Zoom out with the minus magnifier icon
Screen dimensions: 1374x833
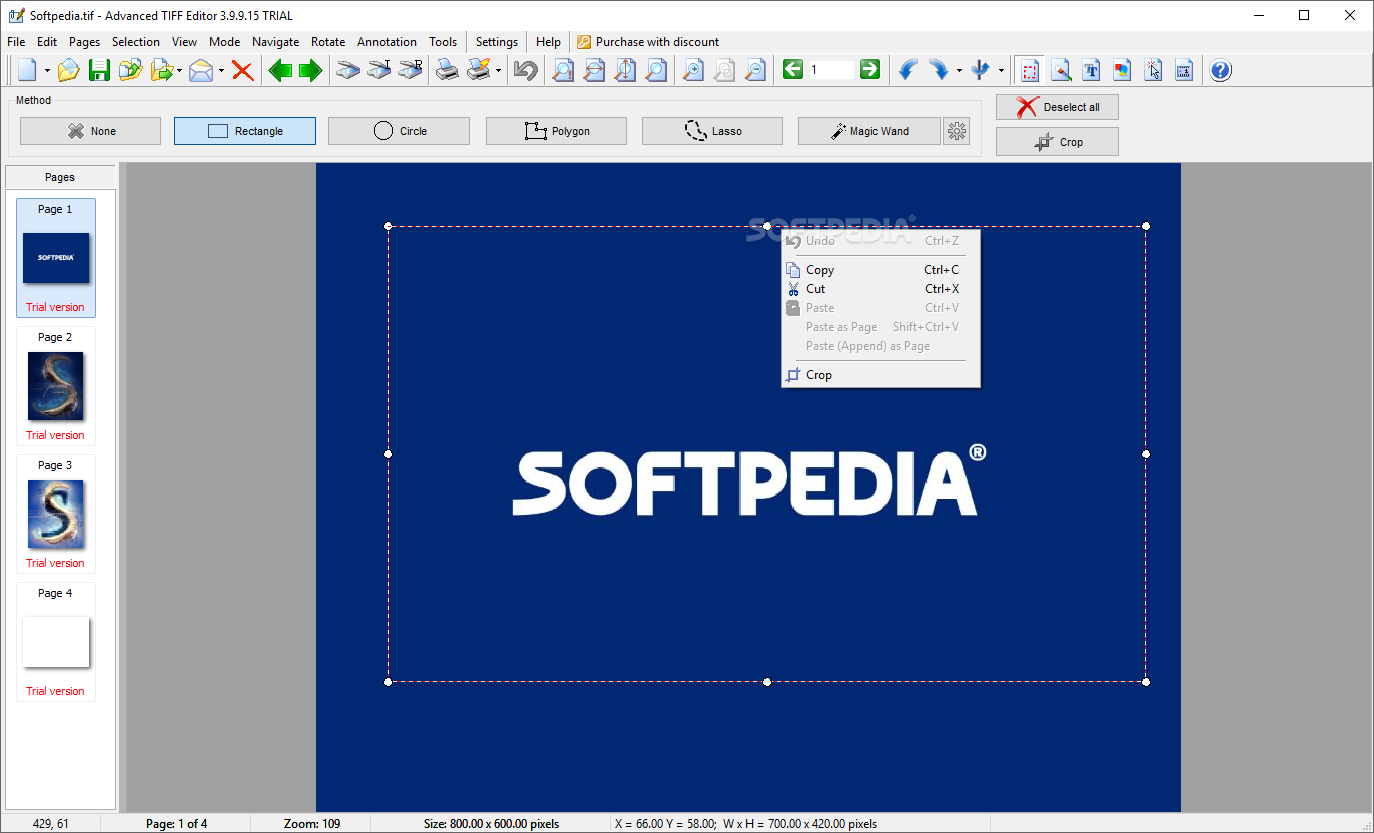[755, 70]
